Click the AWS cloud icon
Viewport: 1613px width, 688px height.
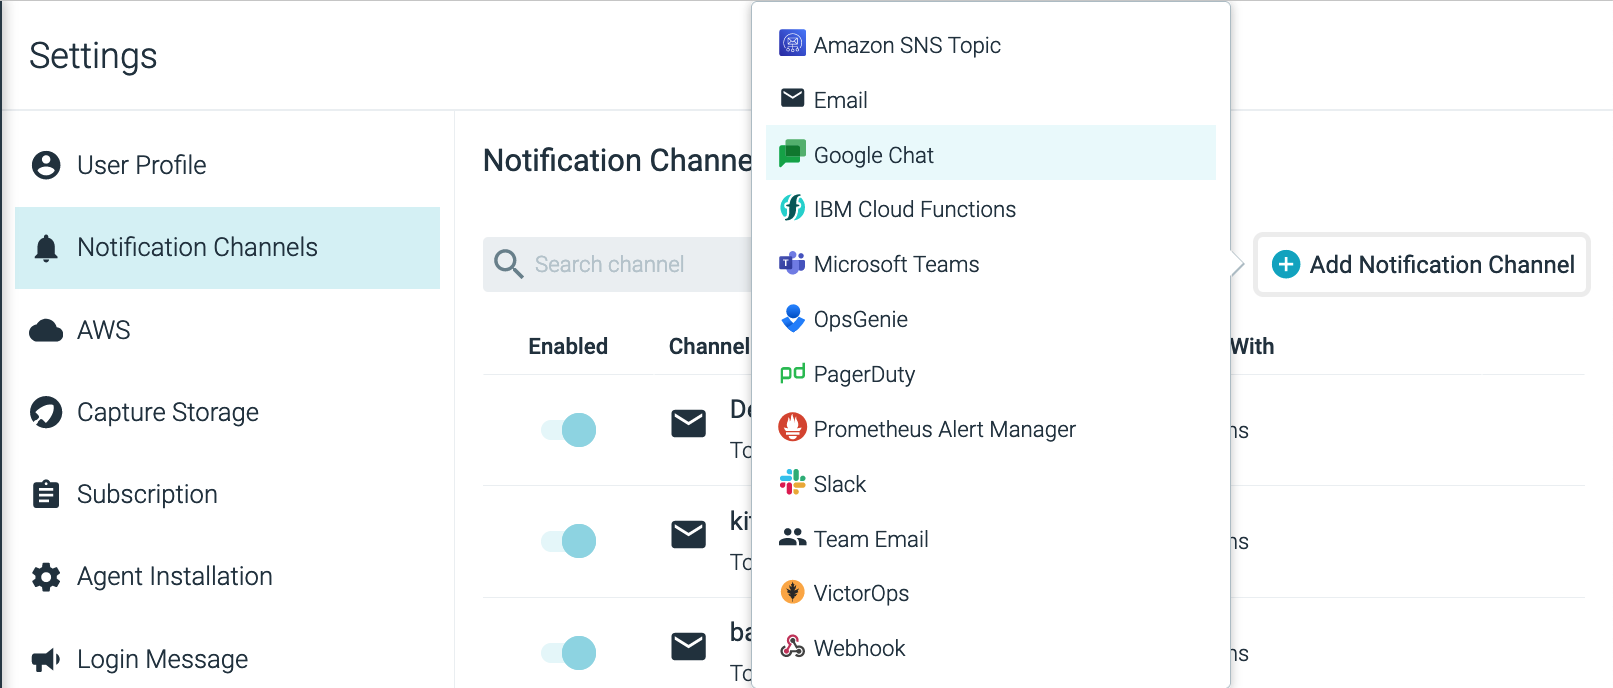pos(46,331)
